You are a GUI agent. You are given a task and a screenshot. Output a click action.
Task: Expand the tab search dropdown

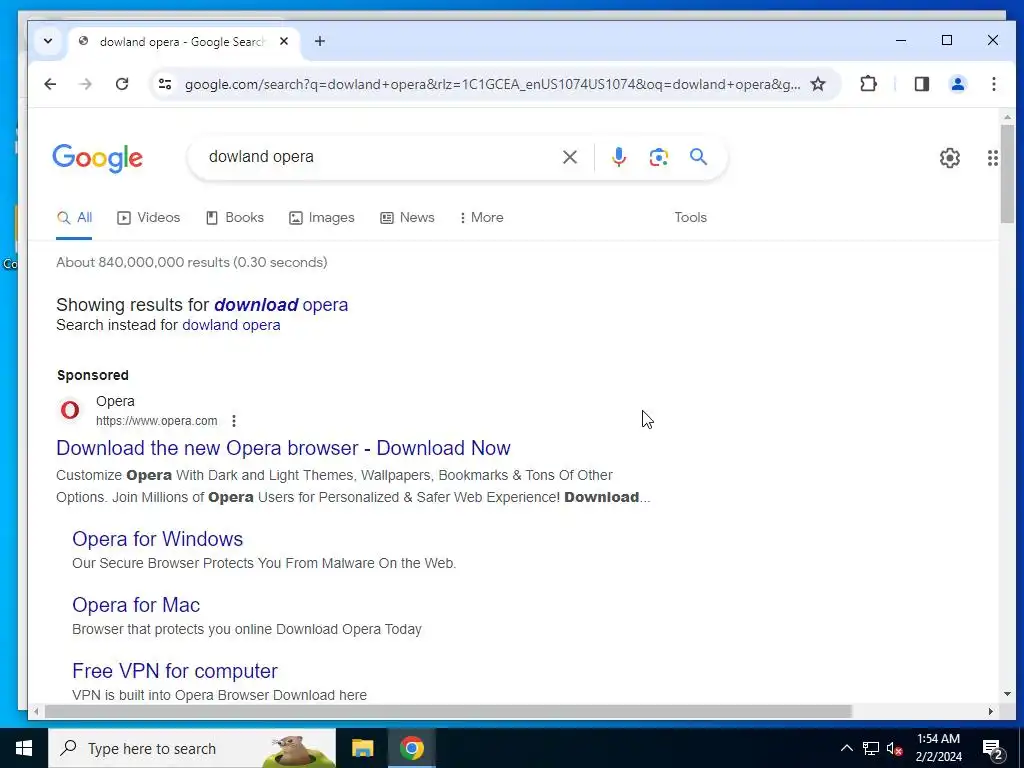[48, 41]
